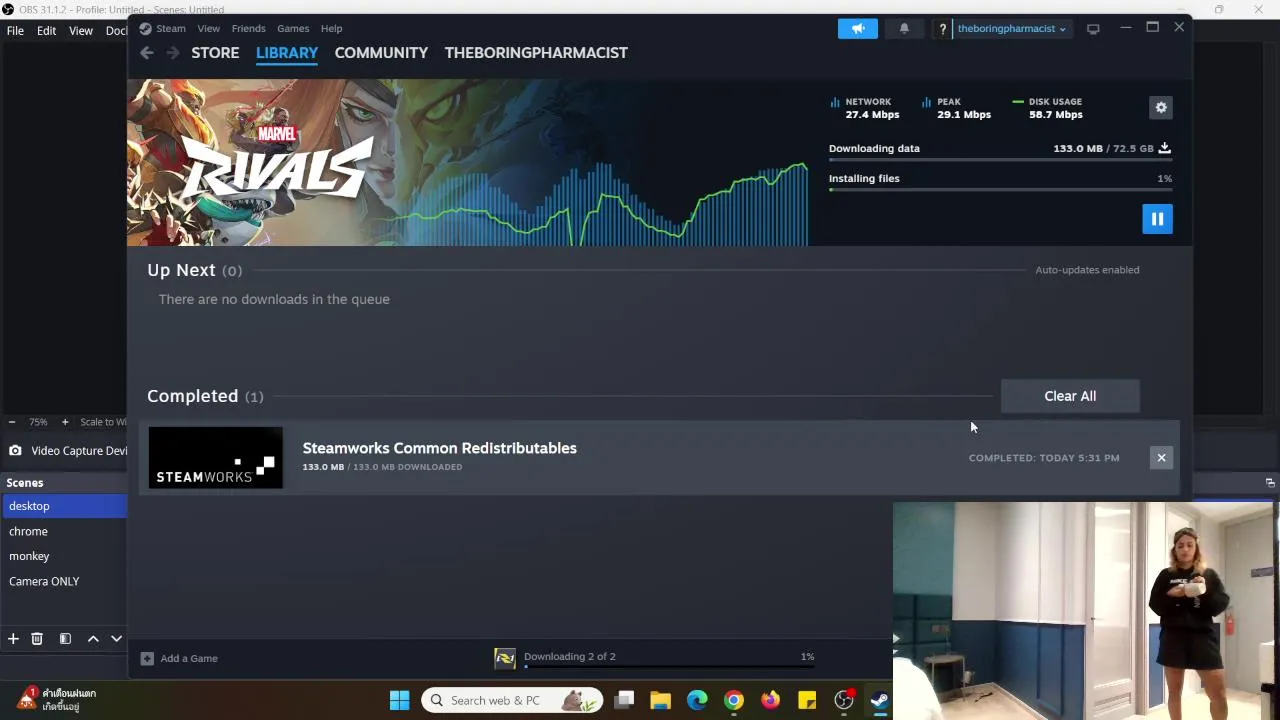1280x720 pixels.
Task: Add a new scene with plus icon
Action: 13,638
